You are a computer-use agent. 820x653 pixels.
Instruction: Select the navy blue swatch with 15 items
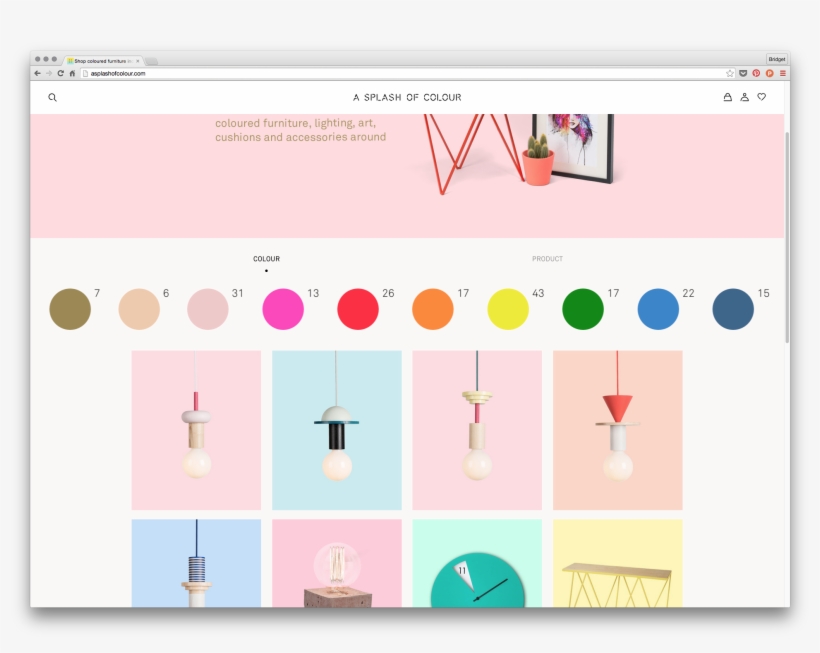733,309
